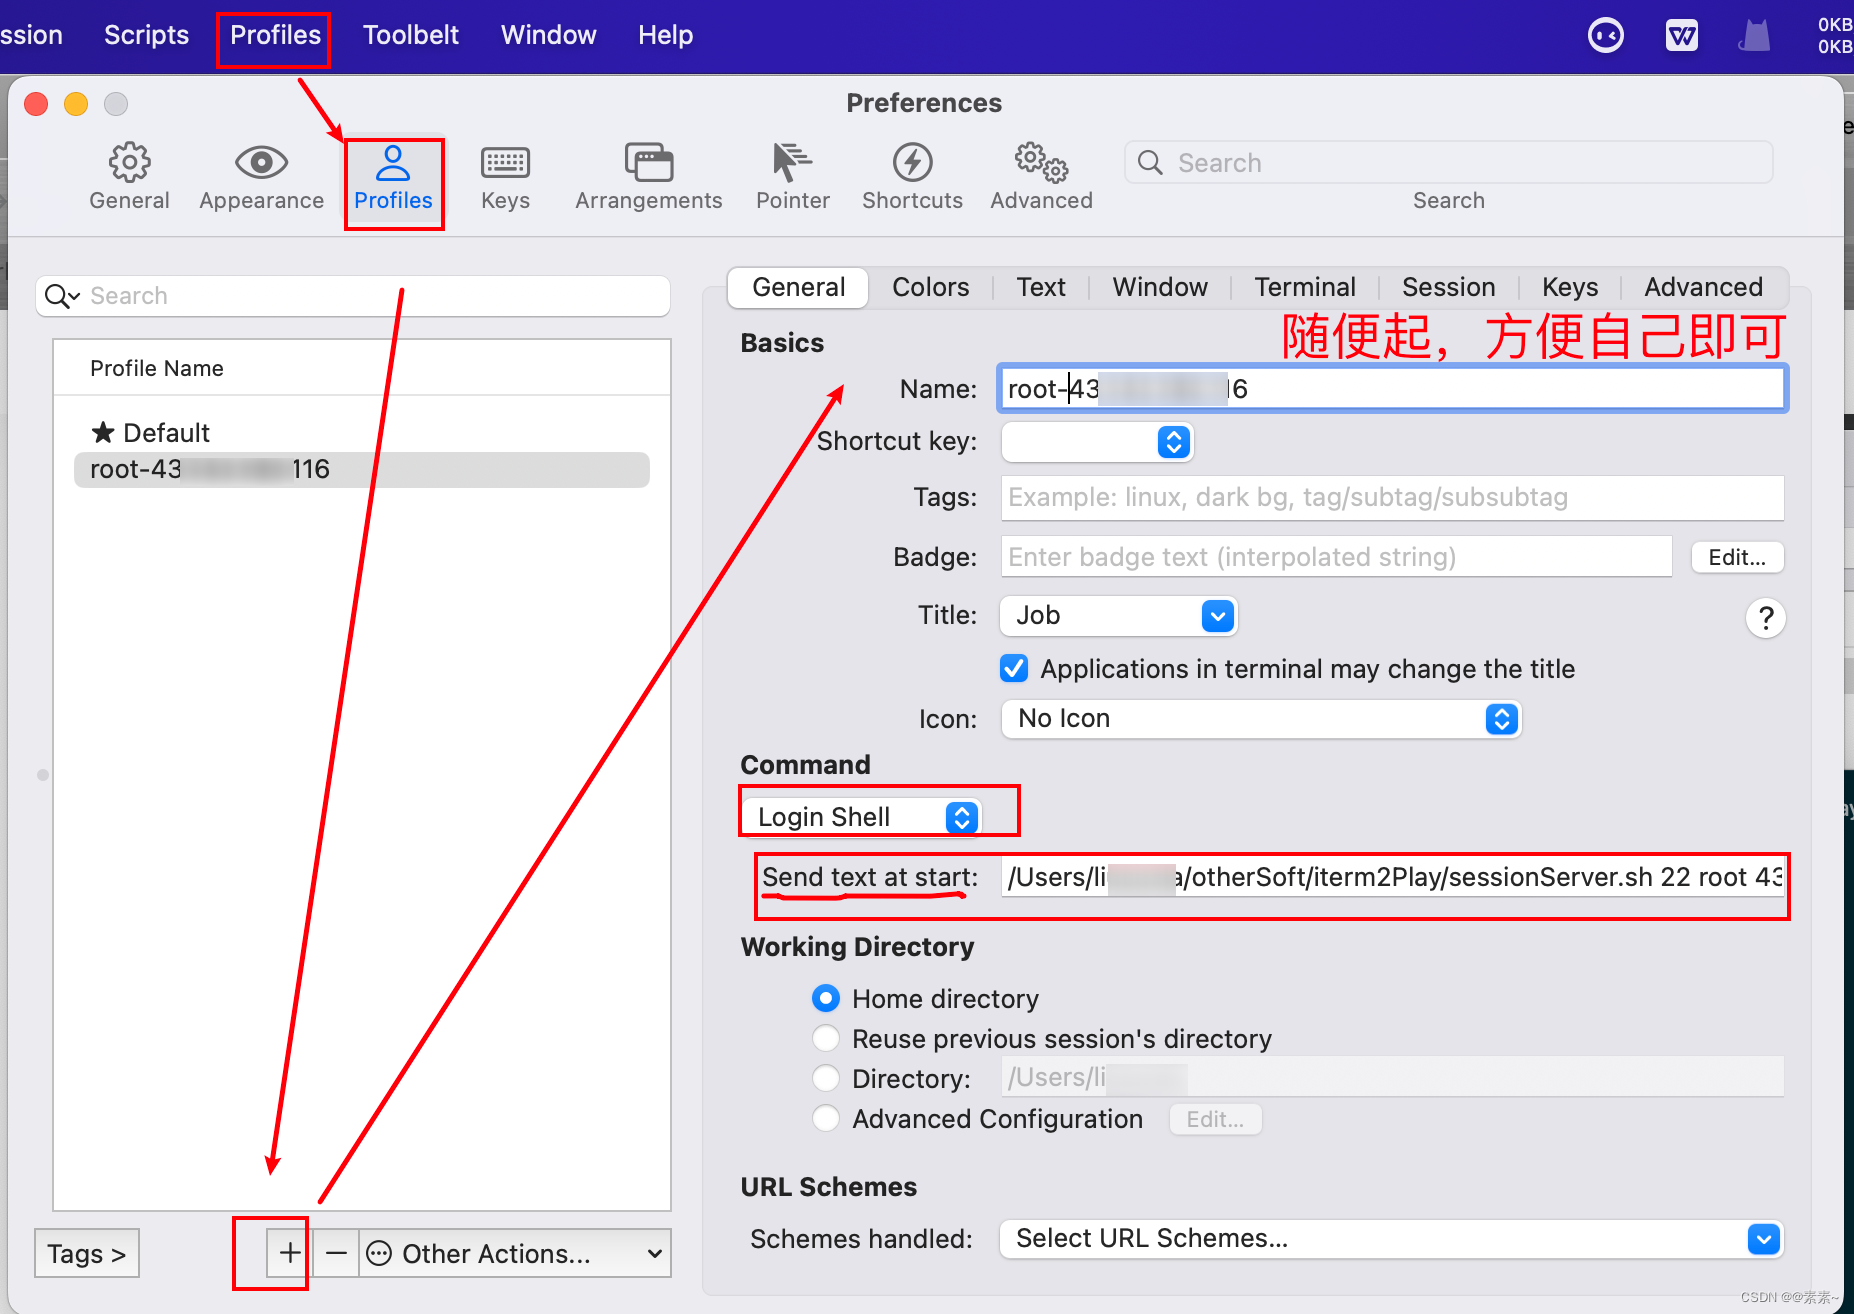This screenshot has width=1854, height=1314.
Task: Open the Login Shell command dropdown
Action: 862,817
